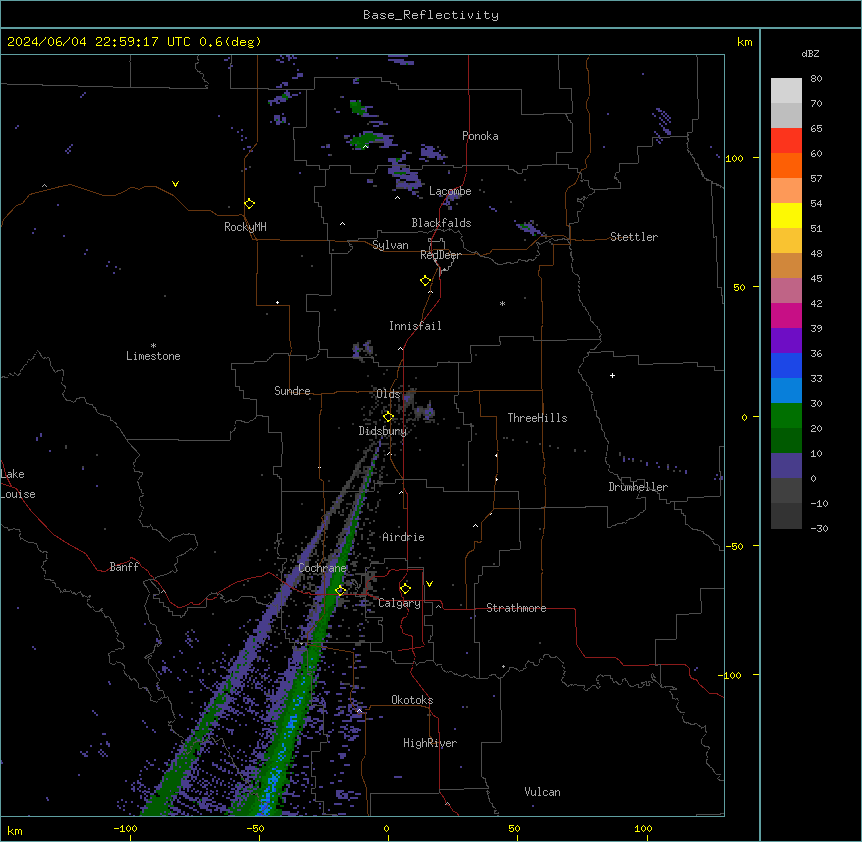Click the green echo west of Ponoka
Viewport: 862px width, 842px height.
pos(364,140)
